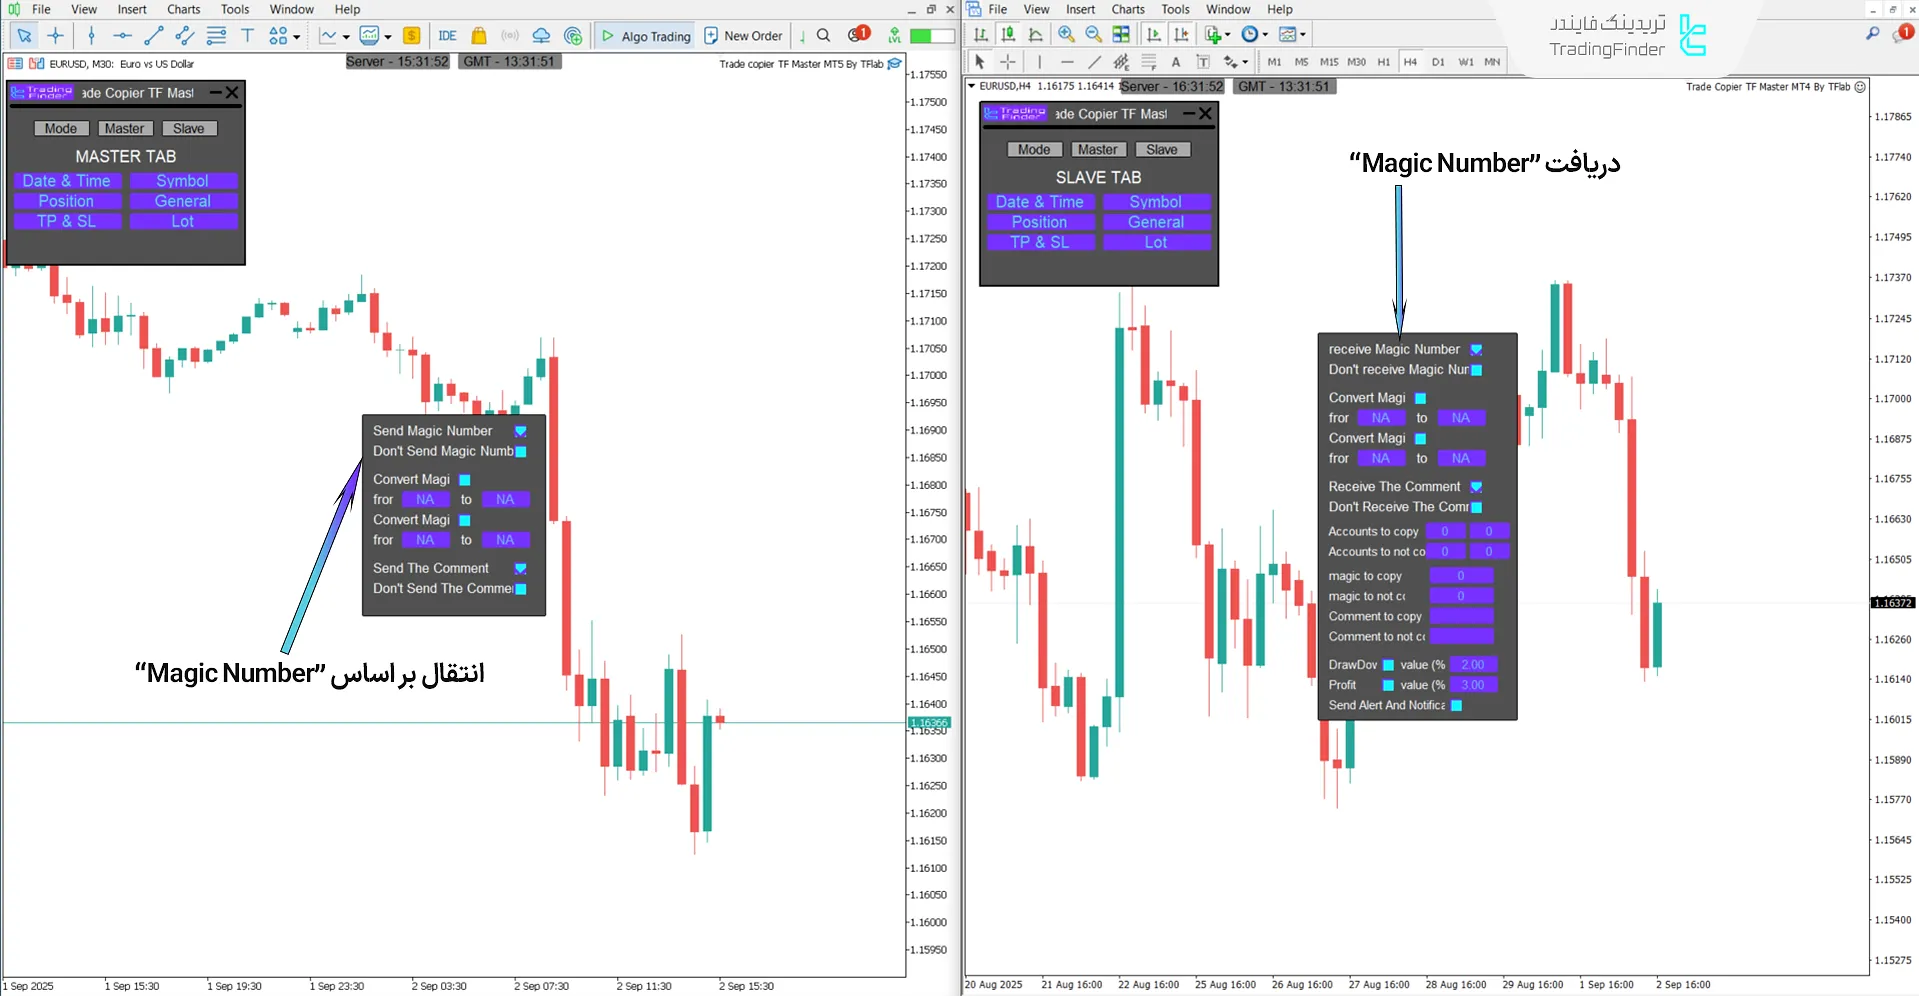Enable Algo Trading

coord(645,35)
